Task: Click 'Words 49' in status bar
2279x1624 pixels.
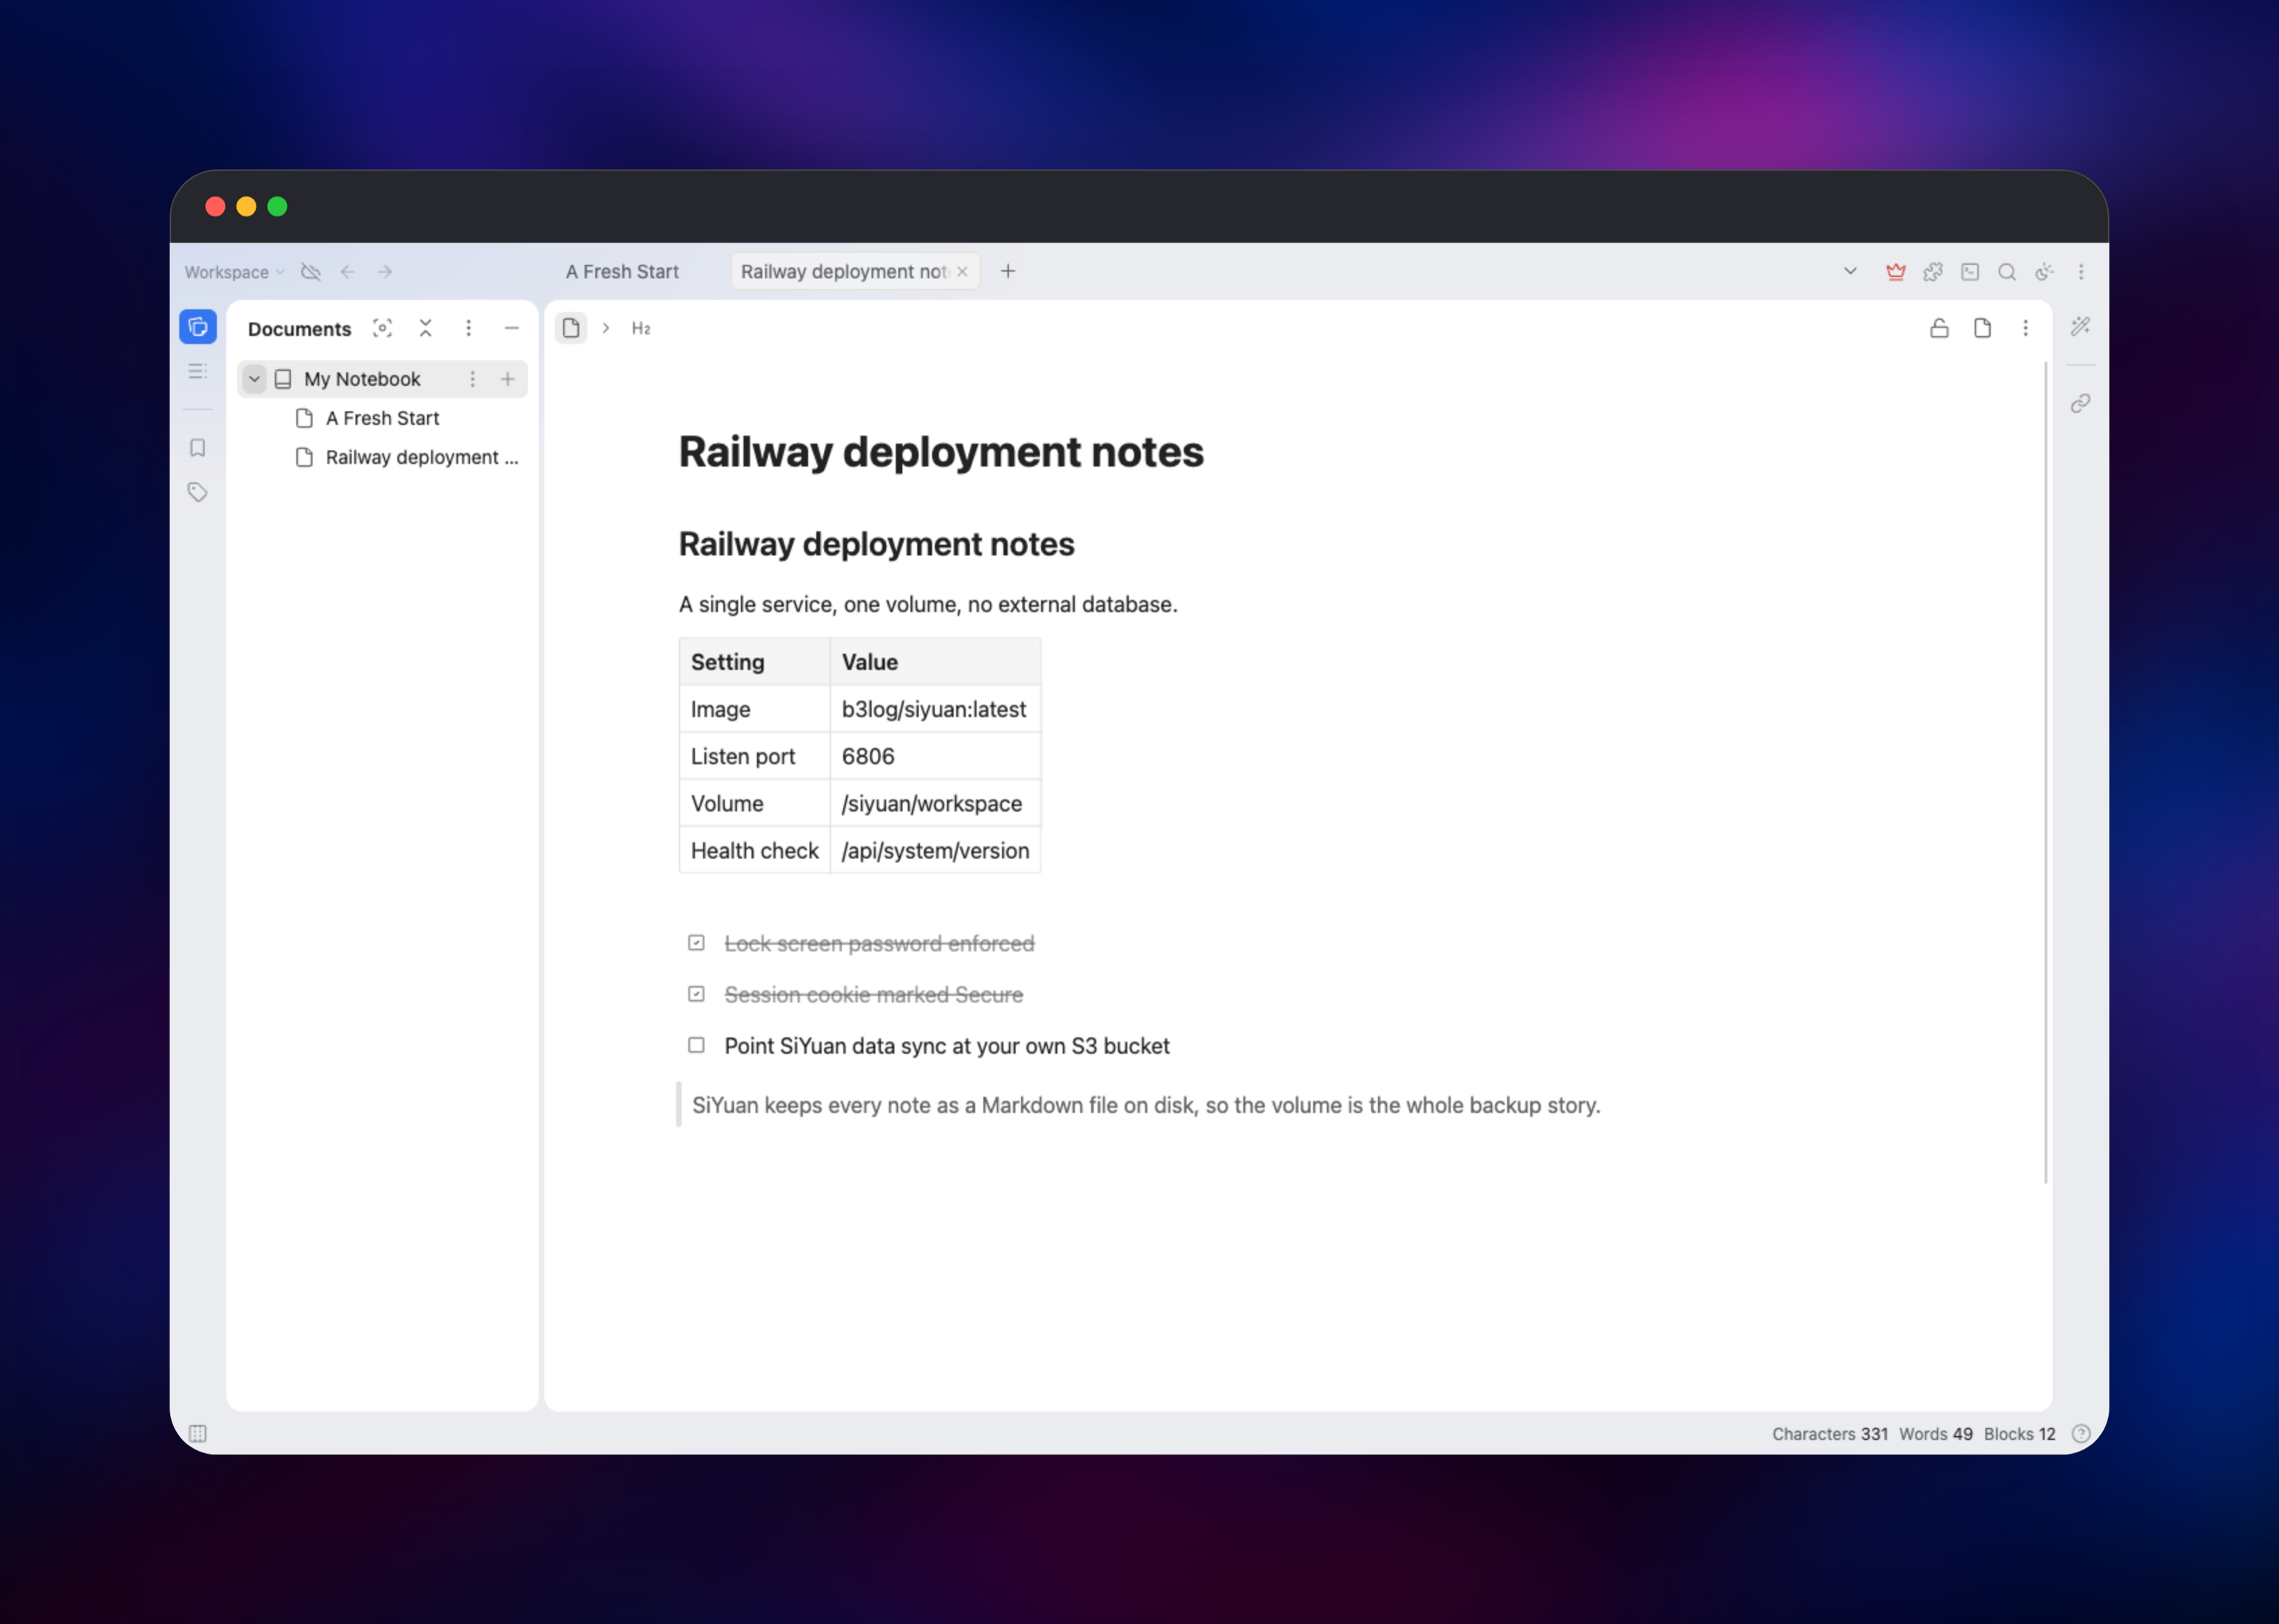Action: pos(1936,1434)
